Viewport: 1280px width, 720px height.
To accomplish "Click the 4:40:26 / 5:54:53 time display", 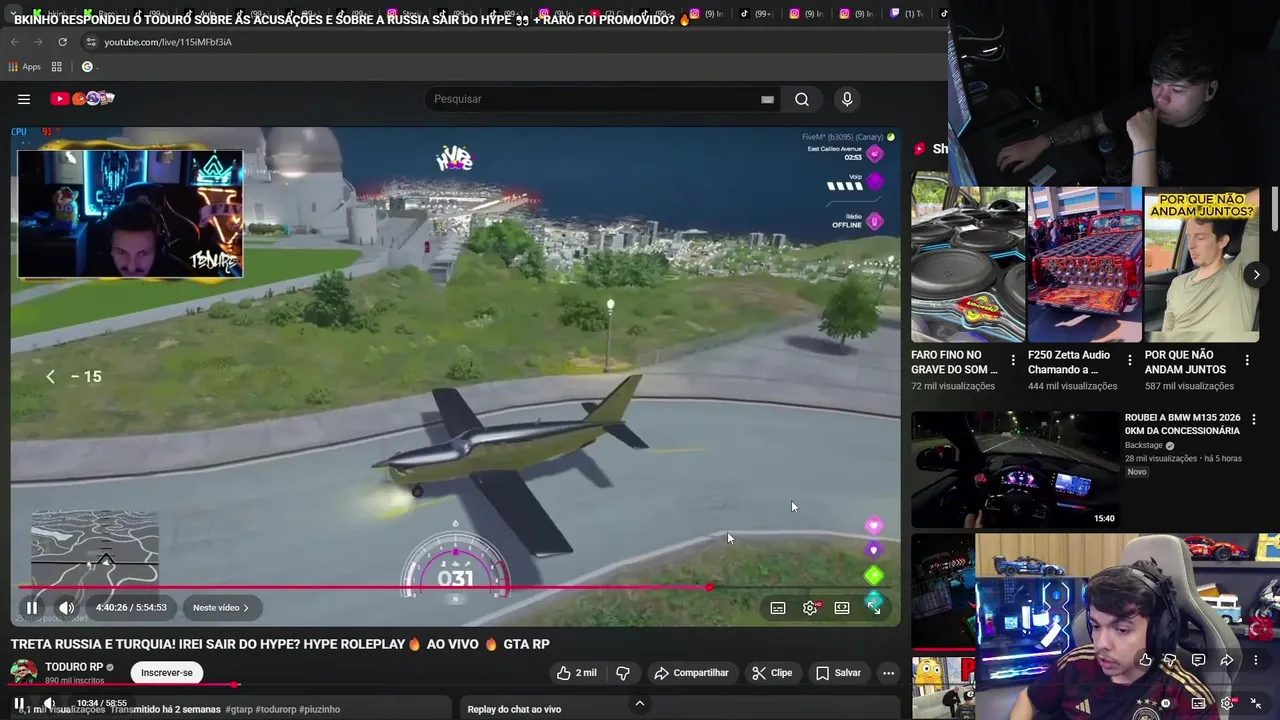I will (x=131, y=607).
